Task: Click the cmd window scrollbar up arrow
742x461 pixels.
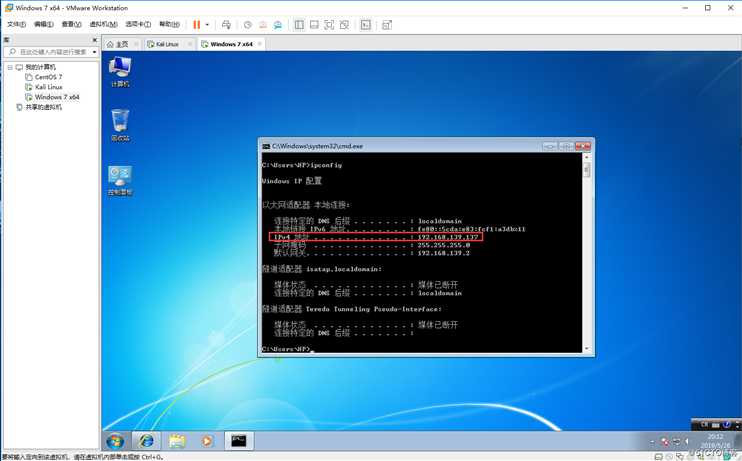Action: point(587,157)
